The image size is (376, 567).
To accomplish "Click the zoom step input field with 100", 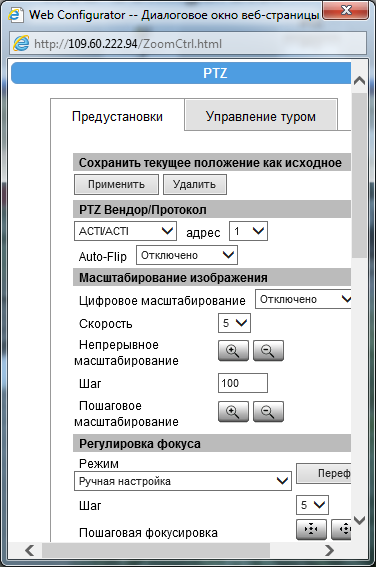I will 243,383.
